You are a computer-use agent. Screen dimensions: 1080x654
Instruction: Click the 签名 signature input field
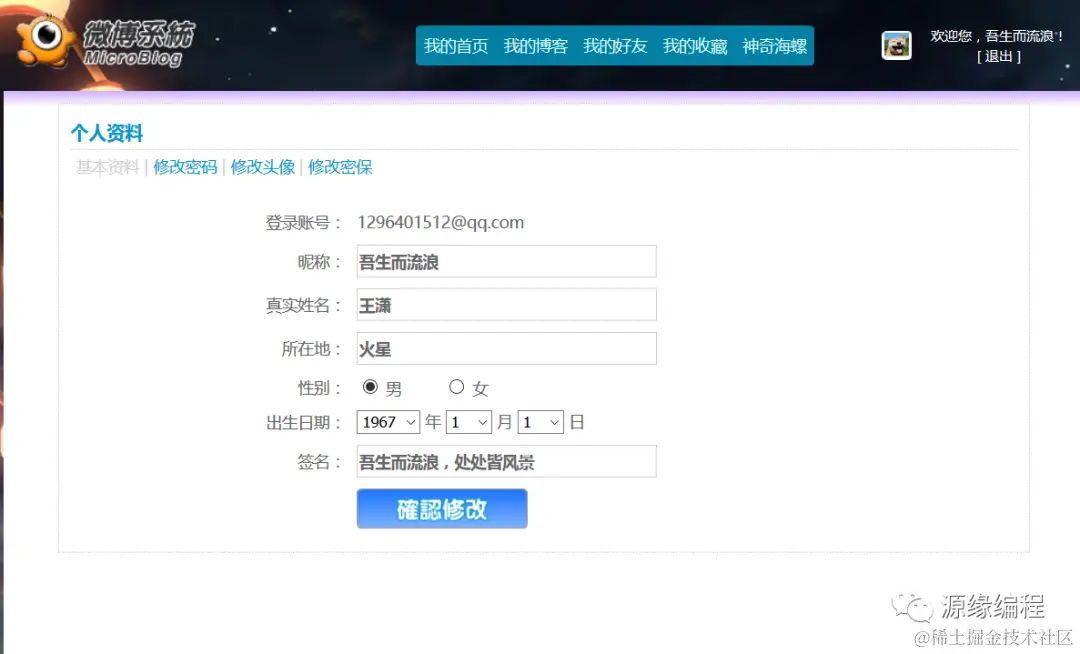(506, 461)
